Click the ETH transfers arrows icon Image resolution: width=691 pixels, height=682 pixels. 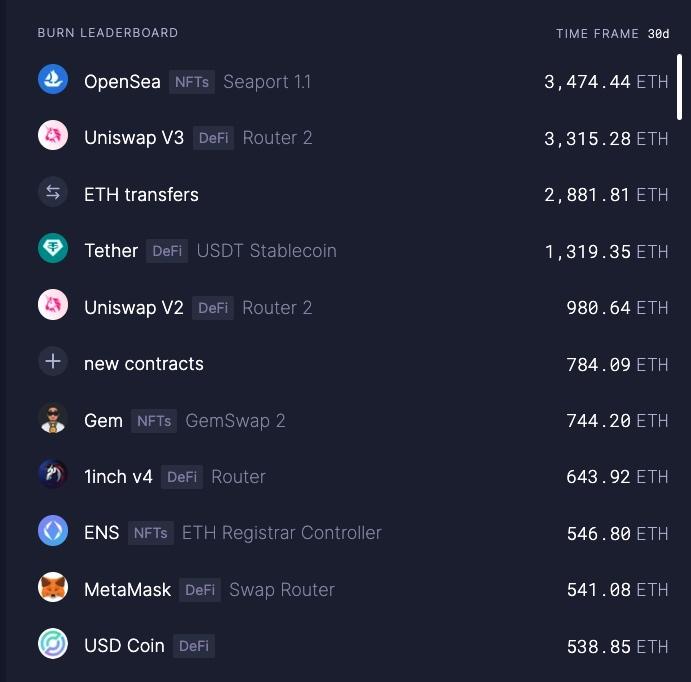coord(53,192)
